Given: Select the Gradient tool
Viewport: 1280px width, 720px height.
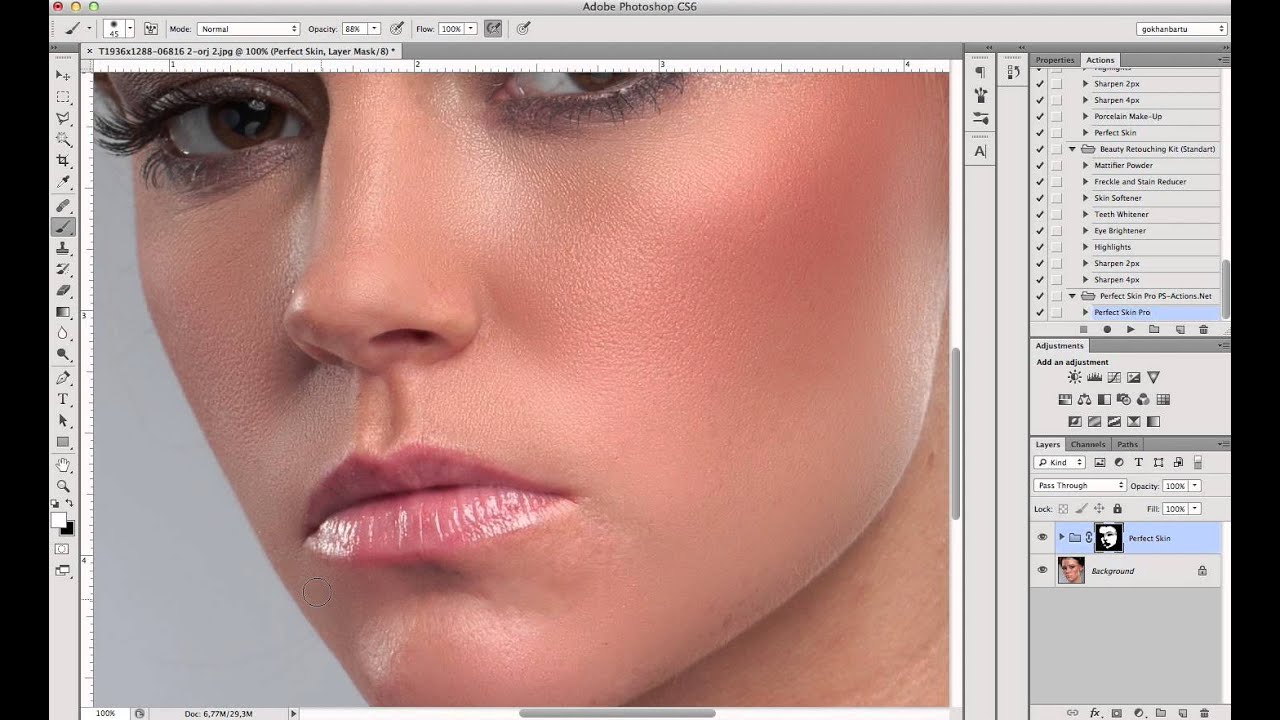Looking at the screenshot, I should pyautogui.click(x=63, y=312).
